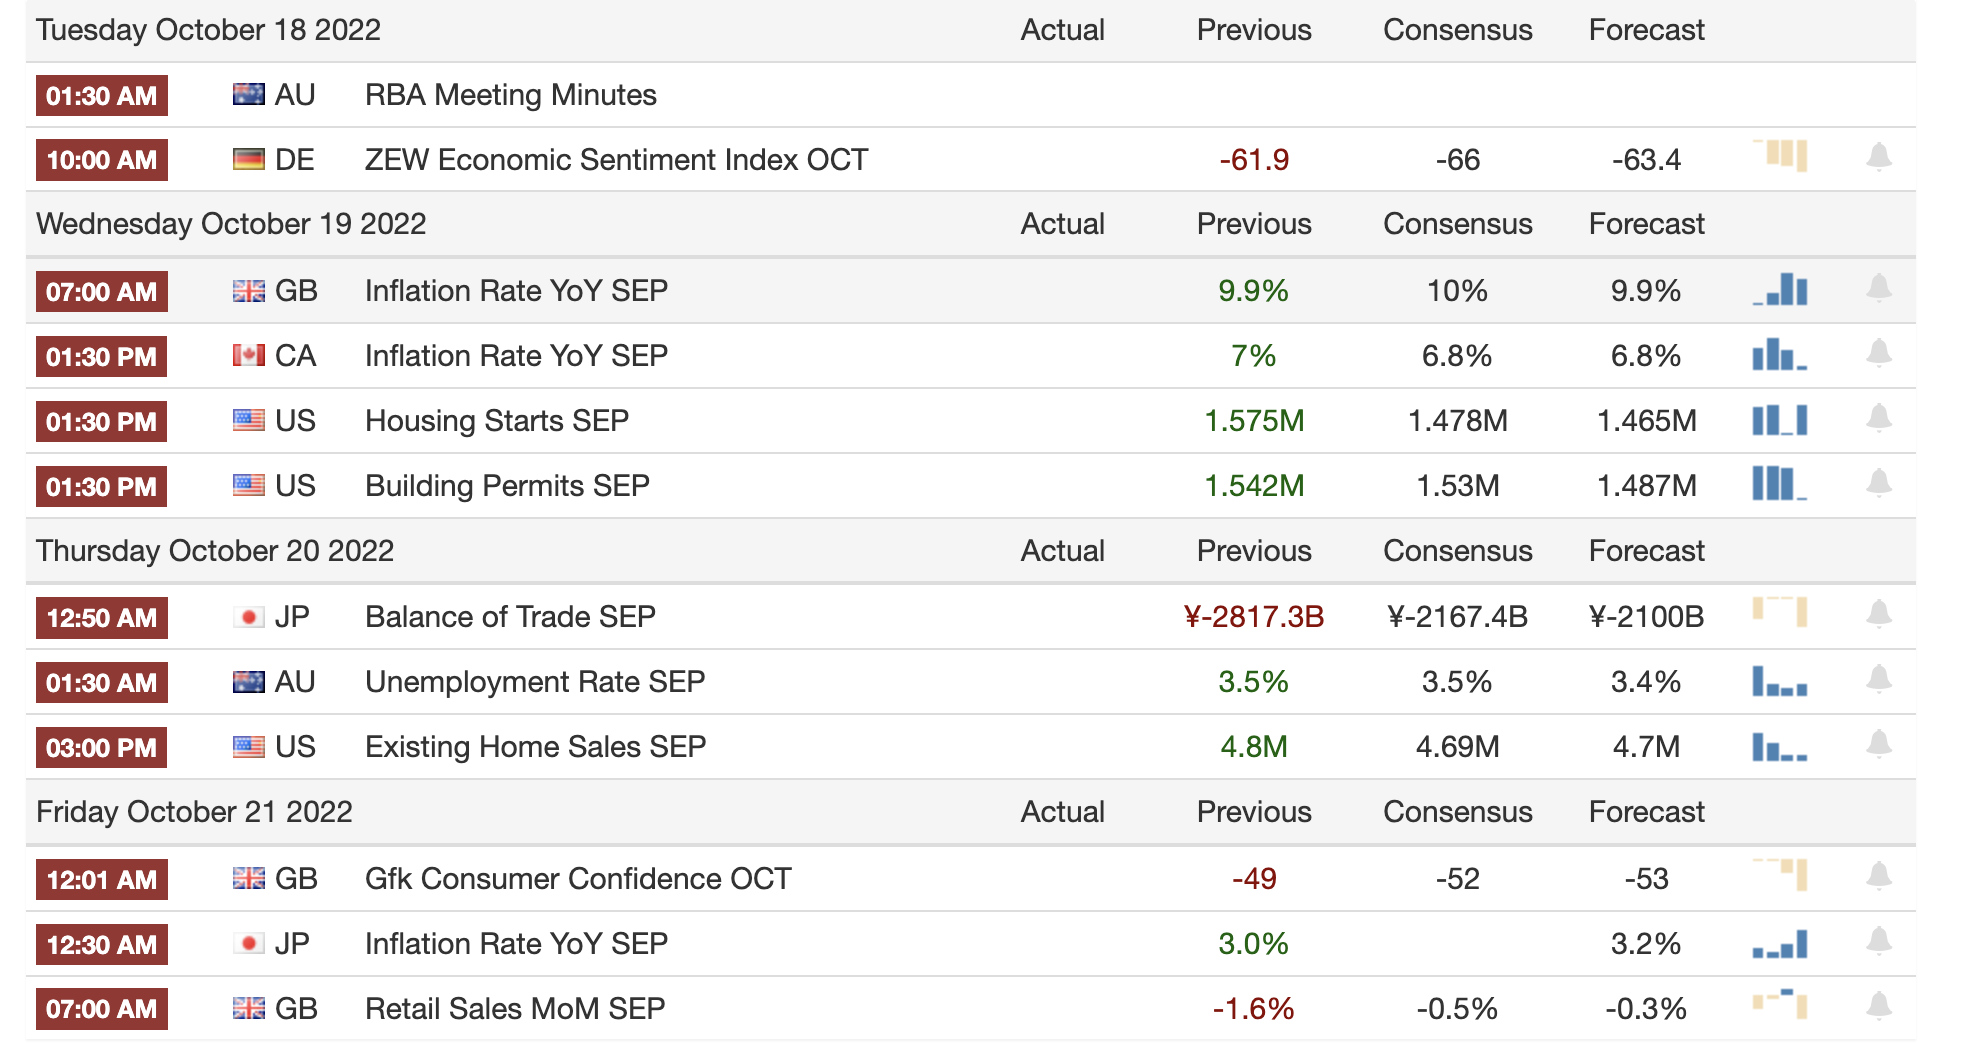
Task: Open mini chart for Housing Starts SEP
Action: pyautogui.click(x=1780, y=420)
